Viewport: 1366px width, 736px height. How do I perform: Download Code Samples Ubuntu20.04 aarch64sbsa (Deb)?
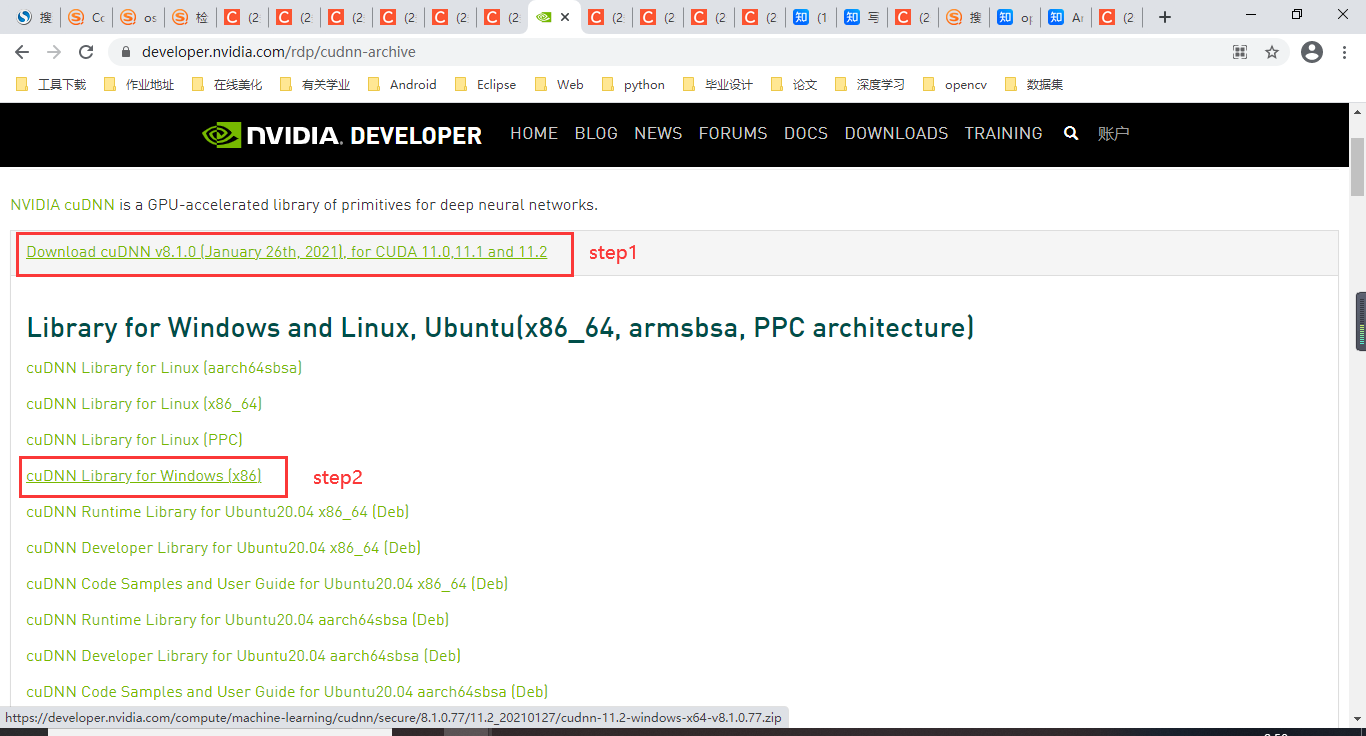[287, 692]
